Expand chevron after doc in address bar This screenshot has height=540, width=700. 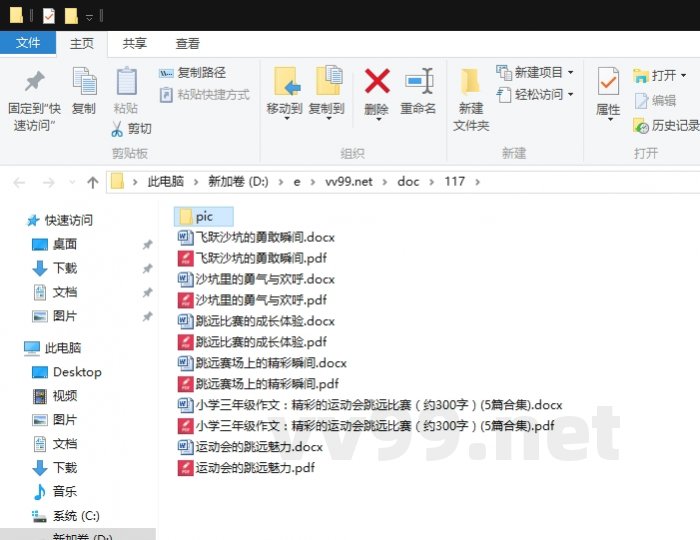431,182
